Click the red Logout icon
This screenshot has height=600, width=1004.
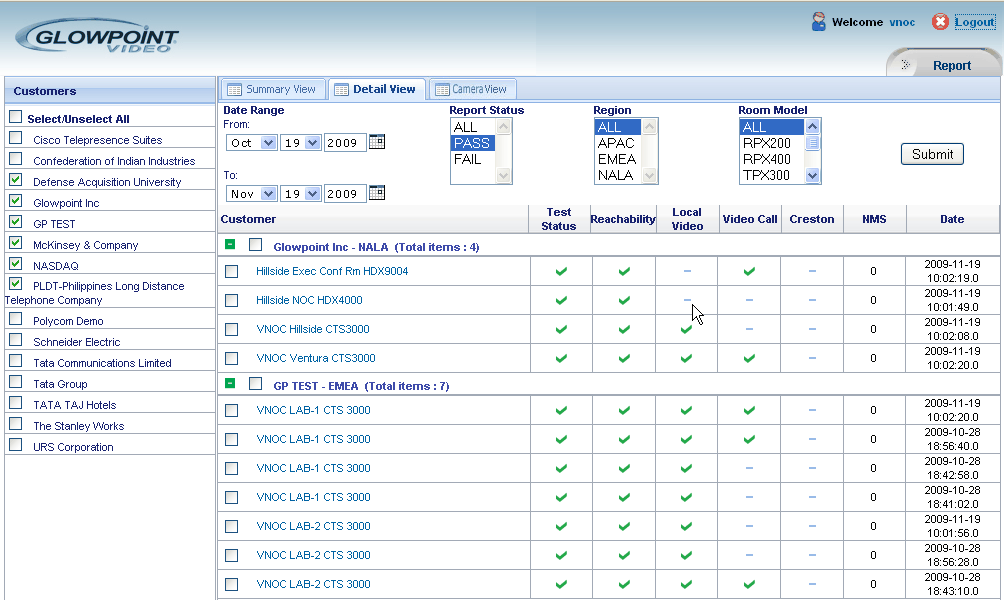coord(940,22)
